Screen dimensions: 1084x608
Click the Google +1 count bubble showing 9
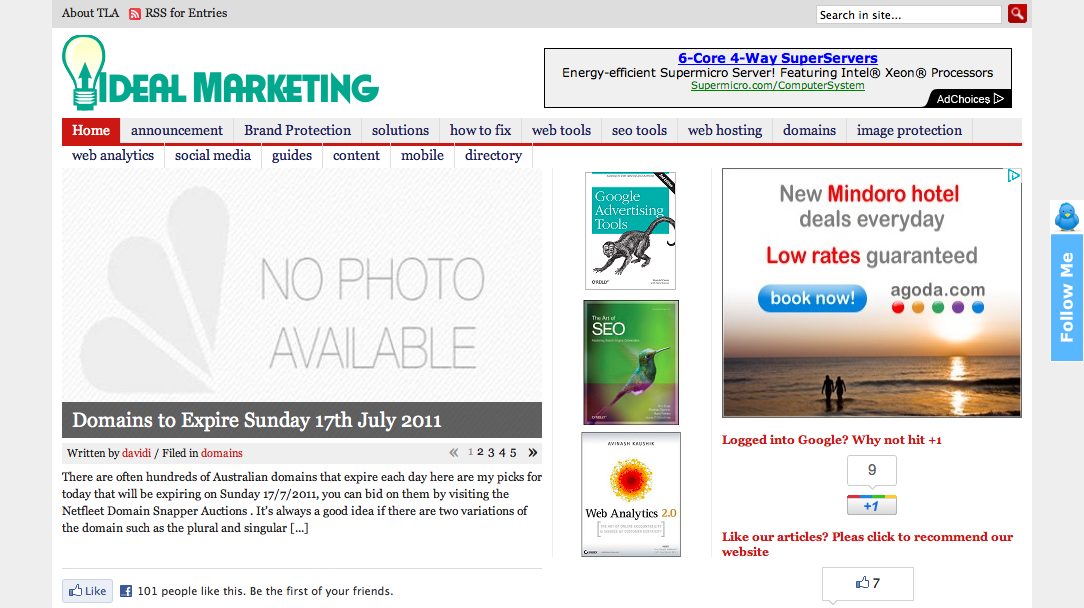tap(872, 470)
